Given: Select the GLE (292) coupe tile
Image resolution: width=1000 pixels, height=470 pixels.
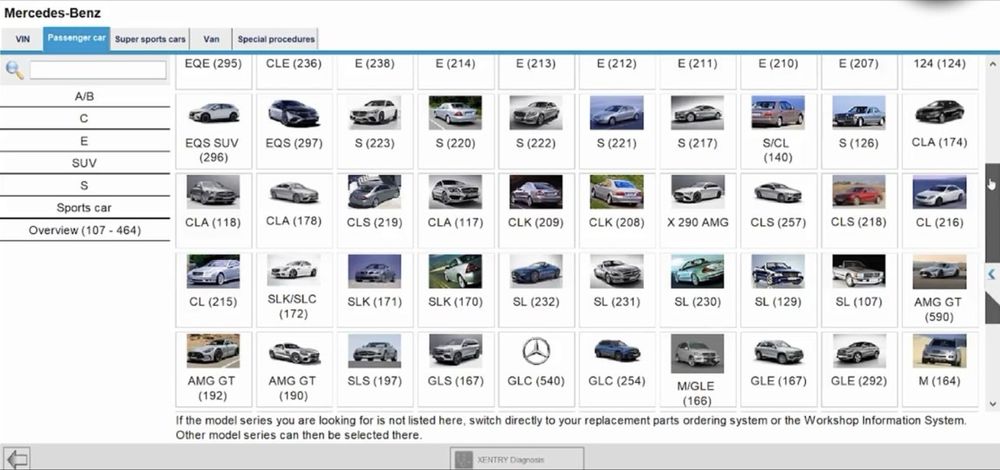Looking at the screenshot, I should tap(859, 369).
